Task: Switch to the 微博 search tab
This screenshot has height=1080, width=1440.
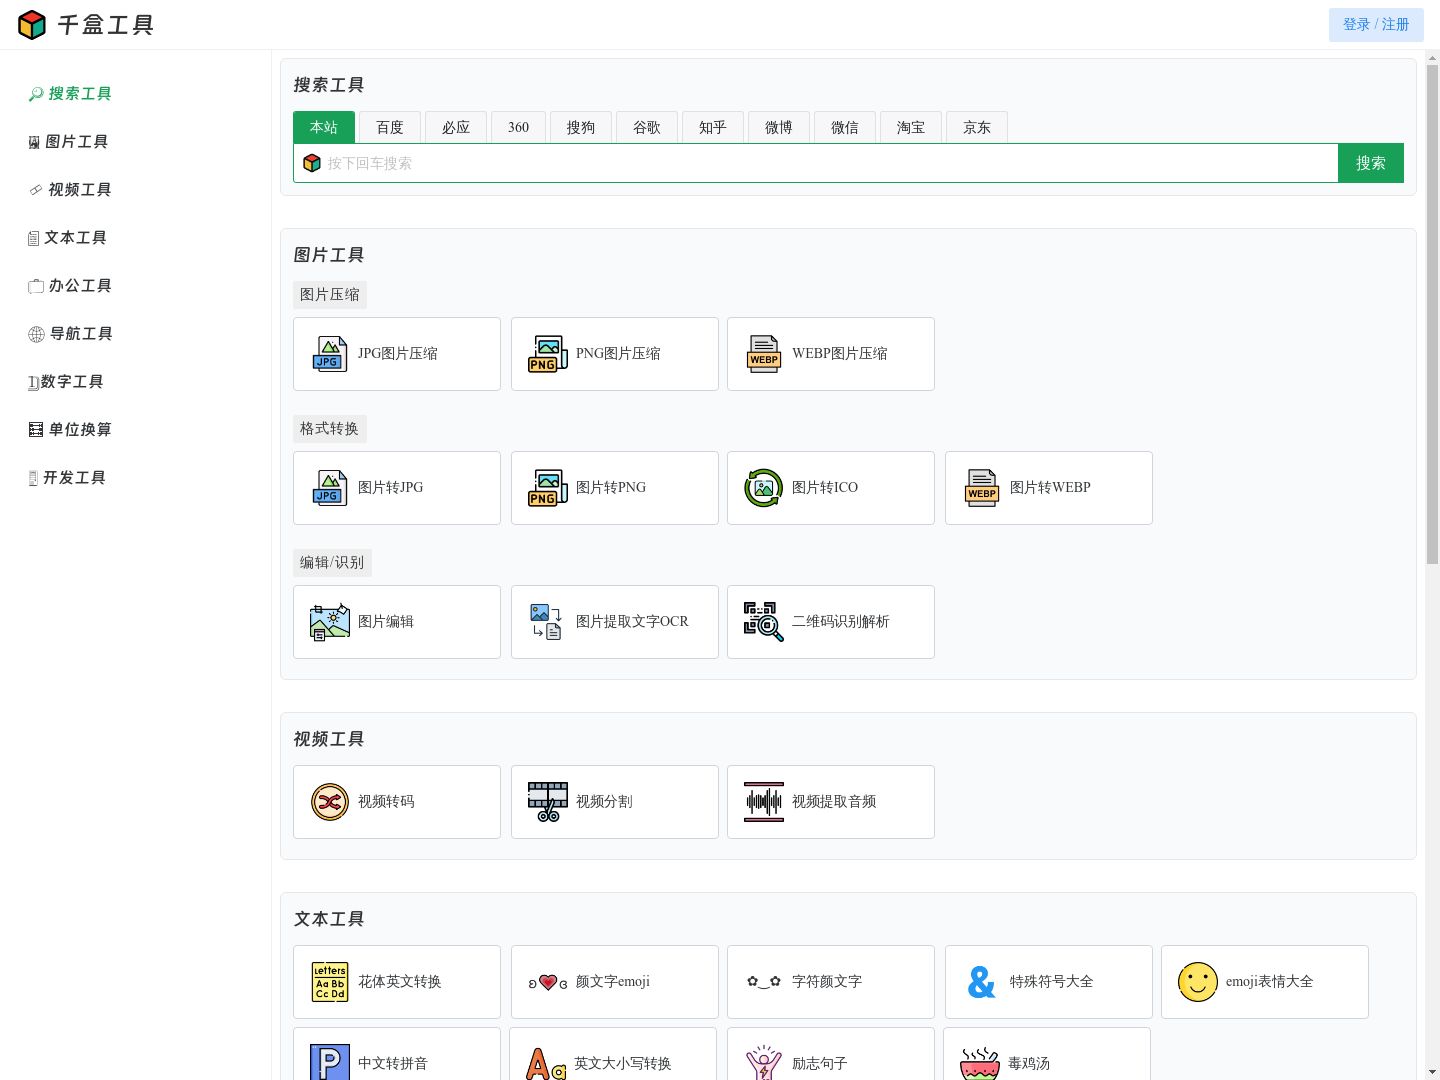Action: tap(779, 127)
